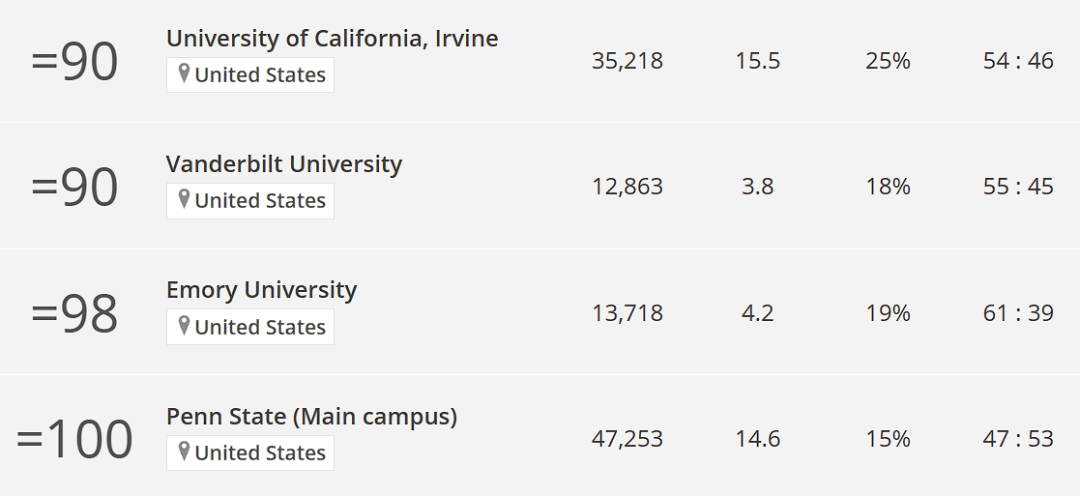This screenshot has height=496, width=1080.
Task: Click 3.8 students per staff value
Action: (x=758, y=187)
